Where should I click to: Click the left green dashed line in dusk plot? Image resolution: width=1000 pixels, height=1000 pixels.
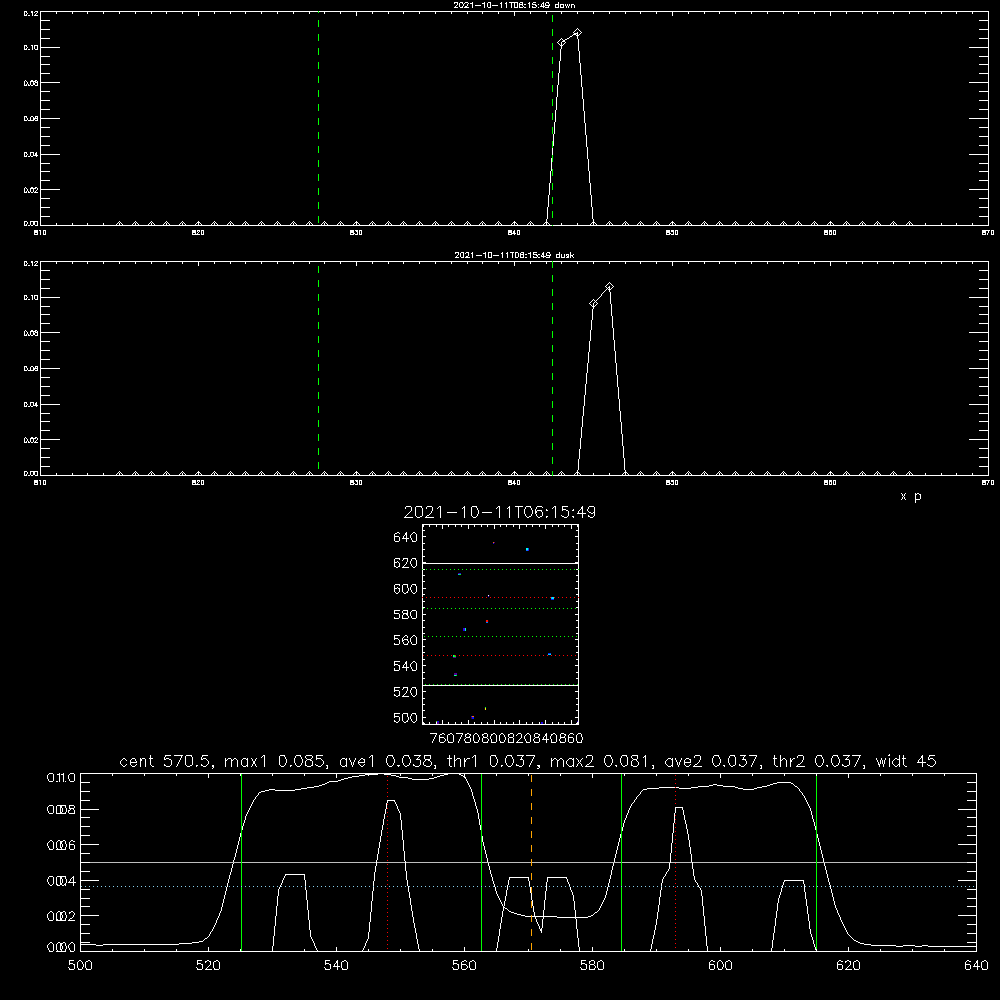coord(318,368)
